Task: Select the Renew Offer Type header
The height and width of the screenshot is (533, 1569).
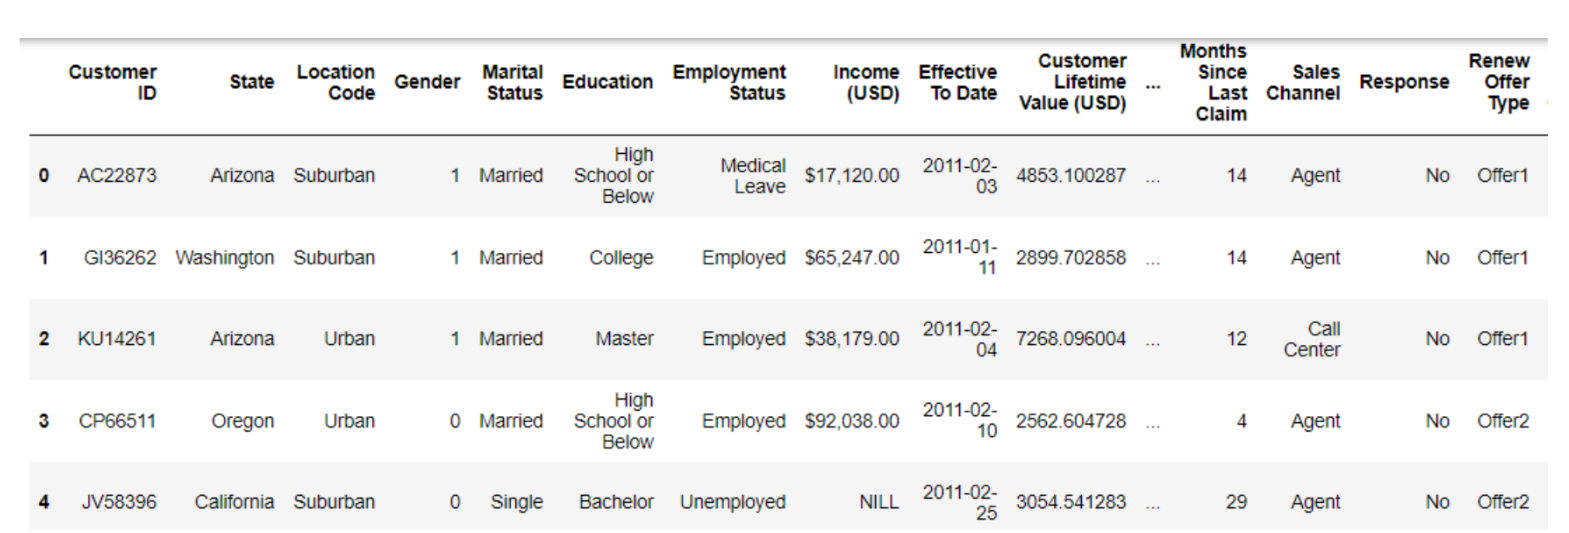Action: click(x=1498, y=82)
